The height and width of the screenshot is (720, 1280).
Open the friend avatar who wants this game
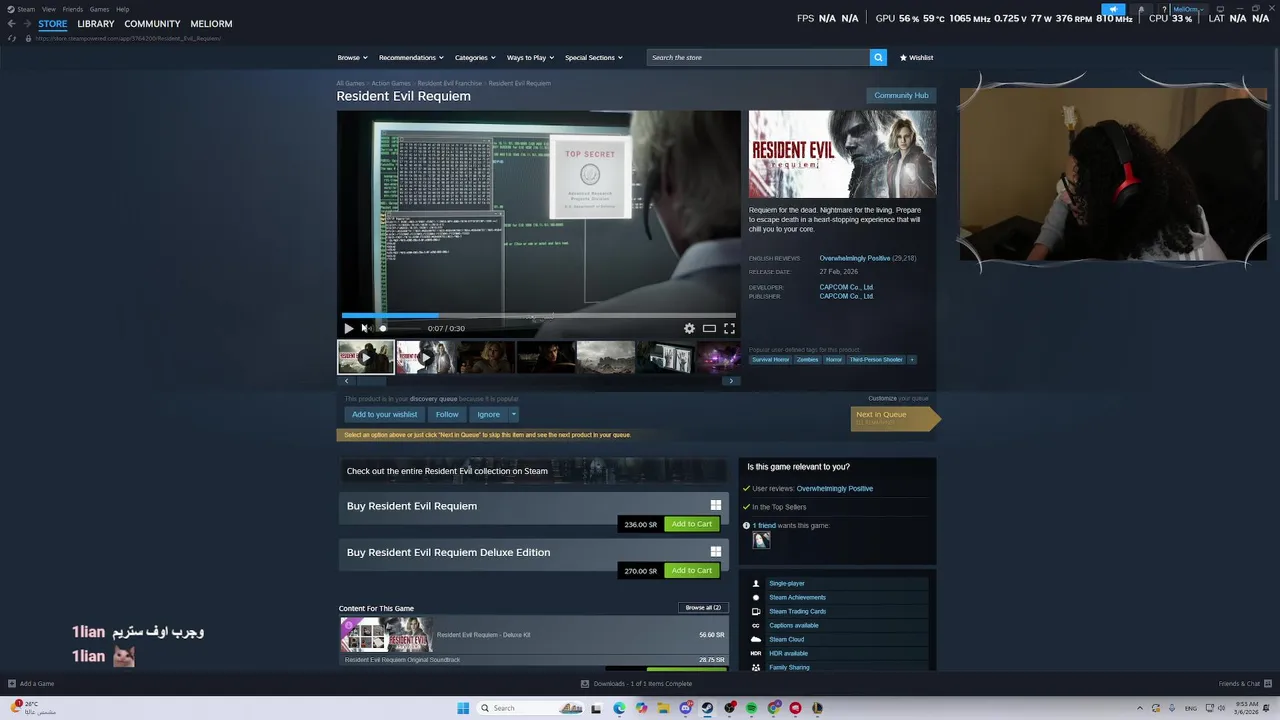point(761,540)
